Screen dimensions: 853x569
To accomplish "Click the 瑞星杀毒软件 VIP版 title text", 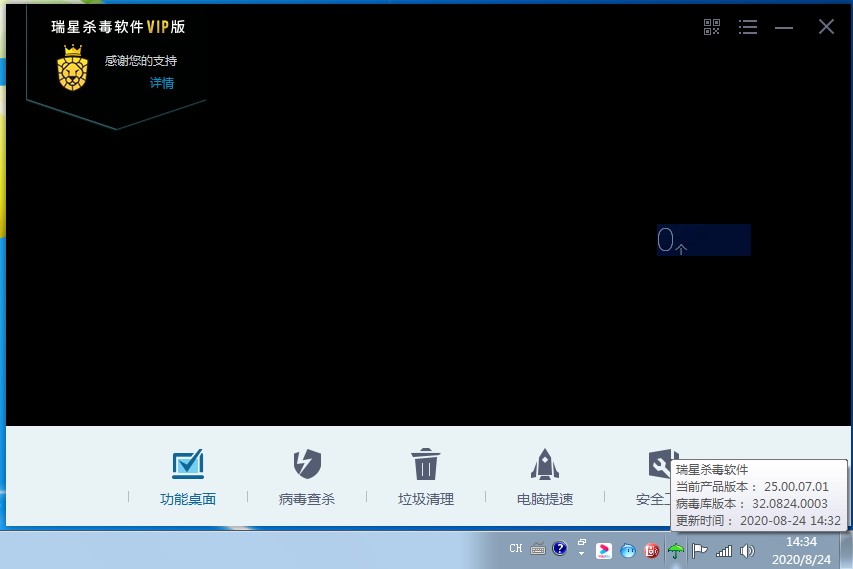I will (x=118, y=27).
